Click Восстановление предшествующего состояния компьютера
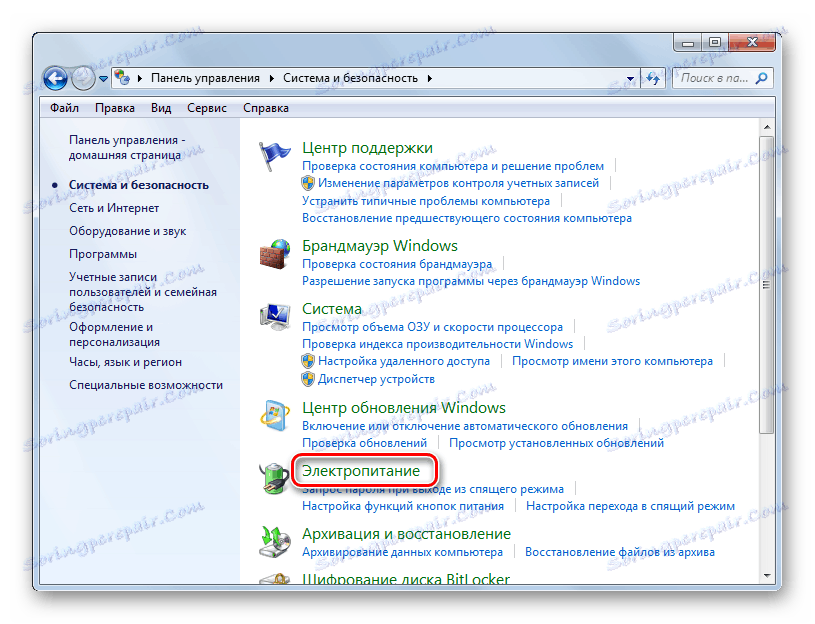This screenshot has height=624, width=815. coord(467,218)
